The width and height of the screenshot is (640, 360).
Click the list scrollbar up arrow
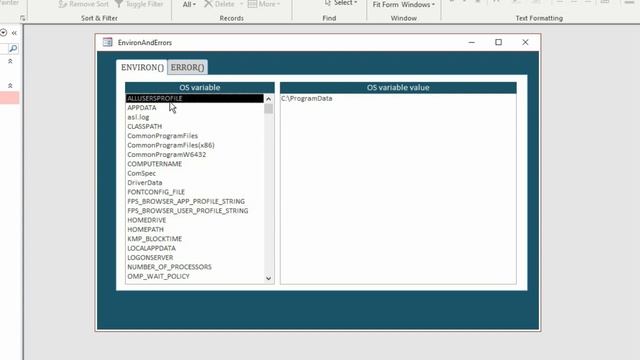click(269, 99)
